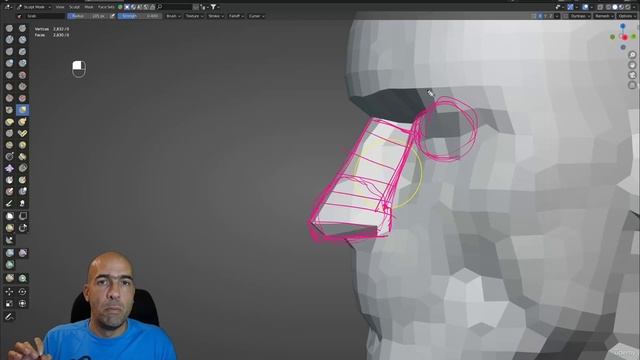
Task: Select the Line Project tool
Action: pos(9,240)
